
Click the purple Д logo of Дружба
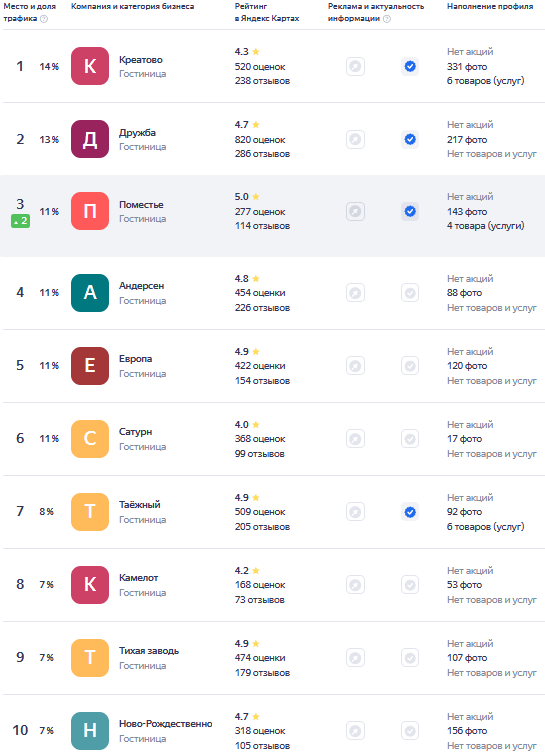coord(90,139)
